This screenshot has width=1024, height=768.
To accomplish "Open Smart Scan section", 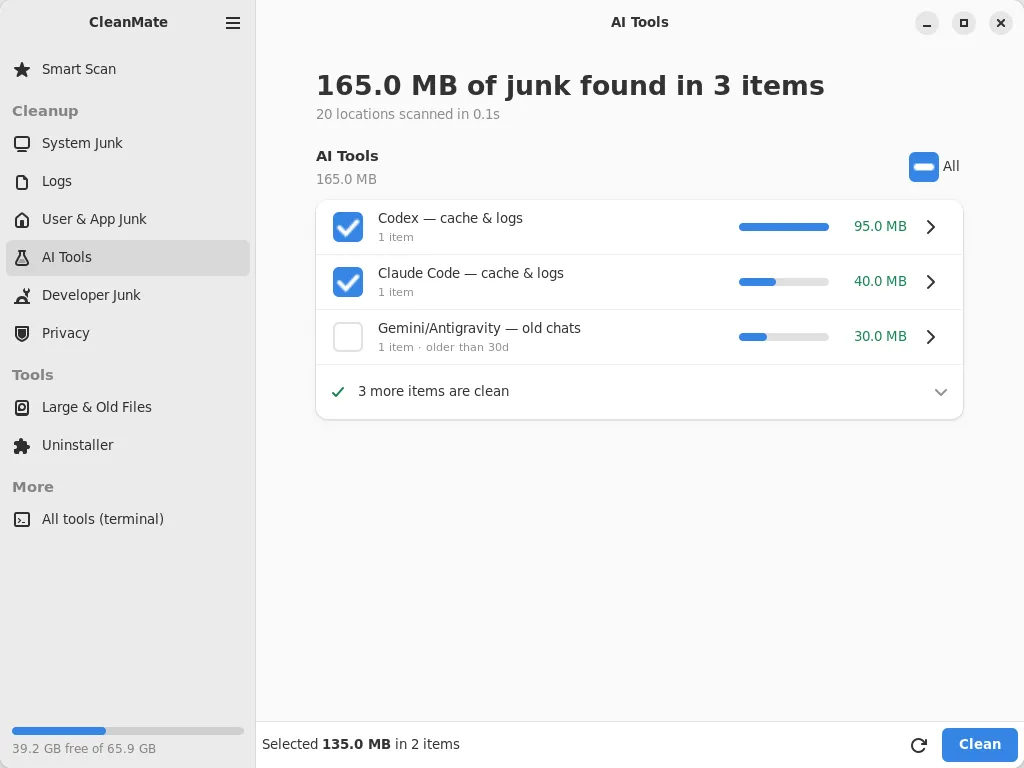I will (128, 69).
